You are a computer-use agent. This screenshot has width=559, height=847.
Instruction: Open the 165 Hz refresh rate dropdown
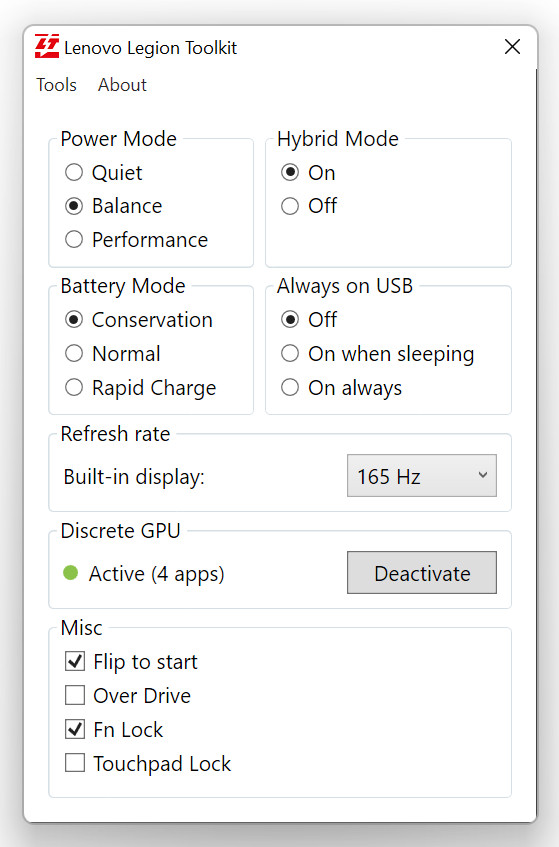click(x=422, y=476)
